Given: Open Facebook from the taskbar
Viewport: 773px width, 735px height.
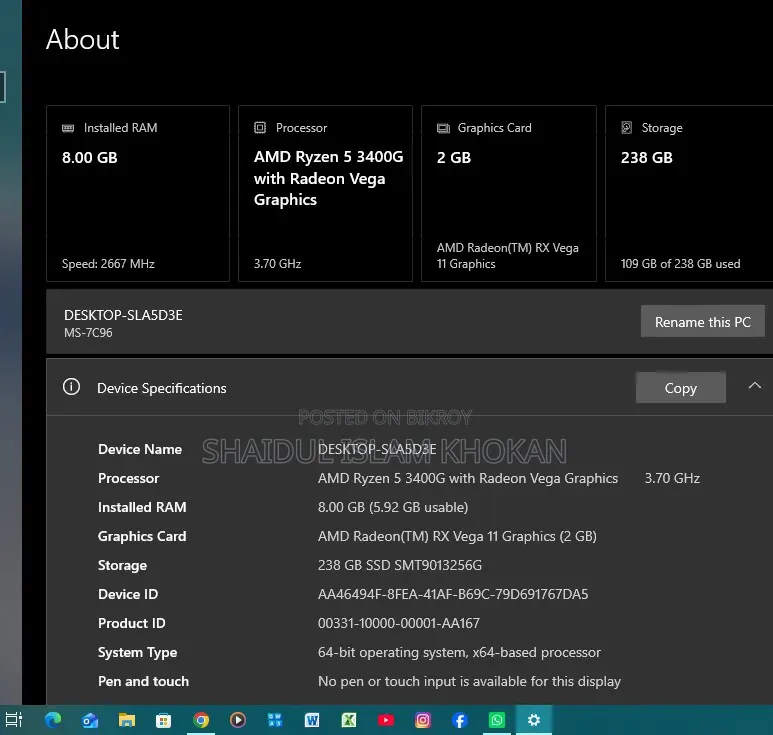Looking at the screenshot, I should click(459, 721).
